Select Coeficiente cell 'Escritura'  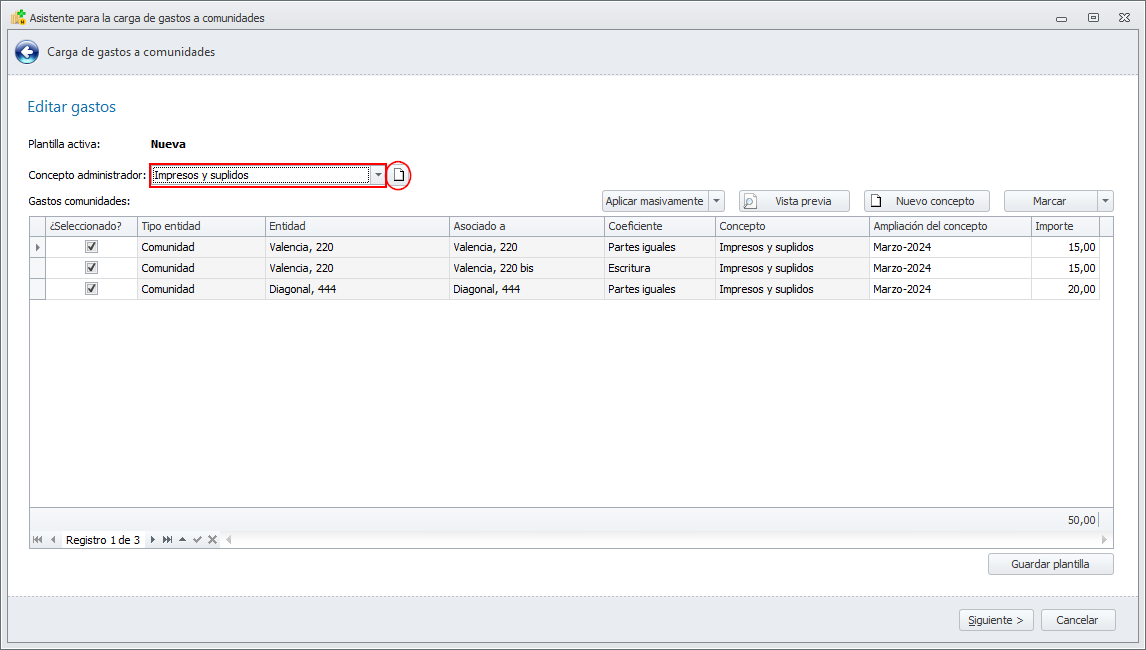click(660, 268)
